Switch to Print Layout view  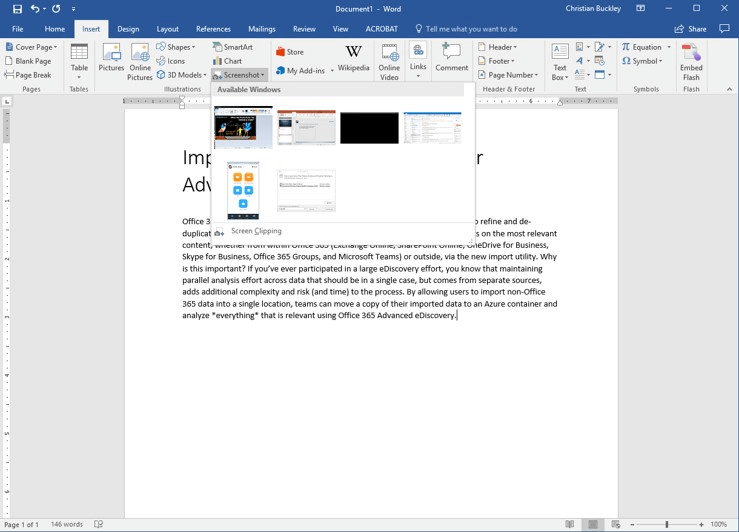593,524
